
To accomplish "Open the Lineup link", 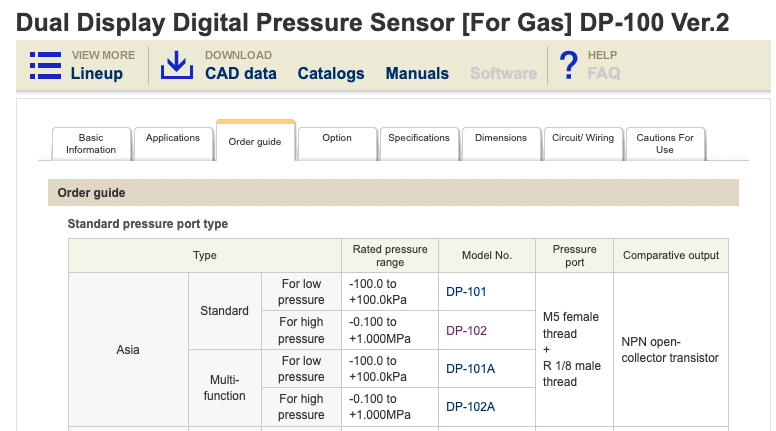I will (97, 73).
